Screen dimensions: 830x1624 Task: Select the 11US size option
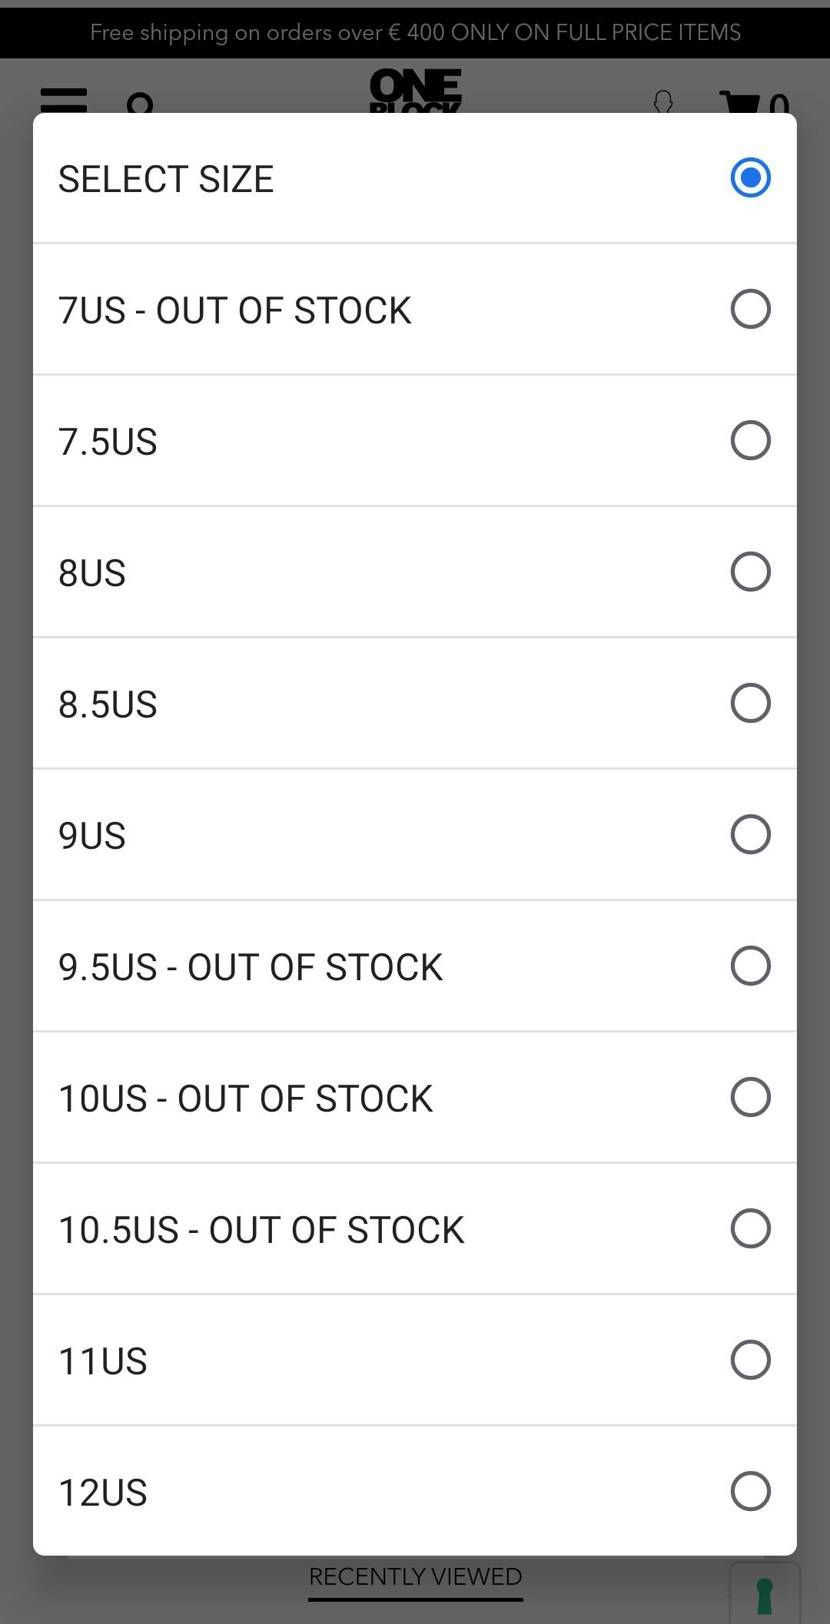point(750,1360)
